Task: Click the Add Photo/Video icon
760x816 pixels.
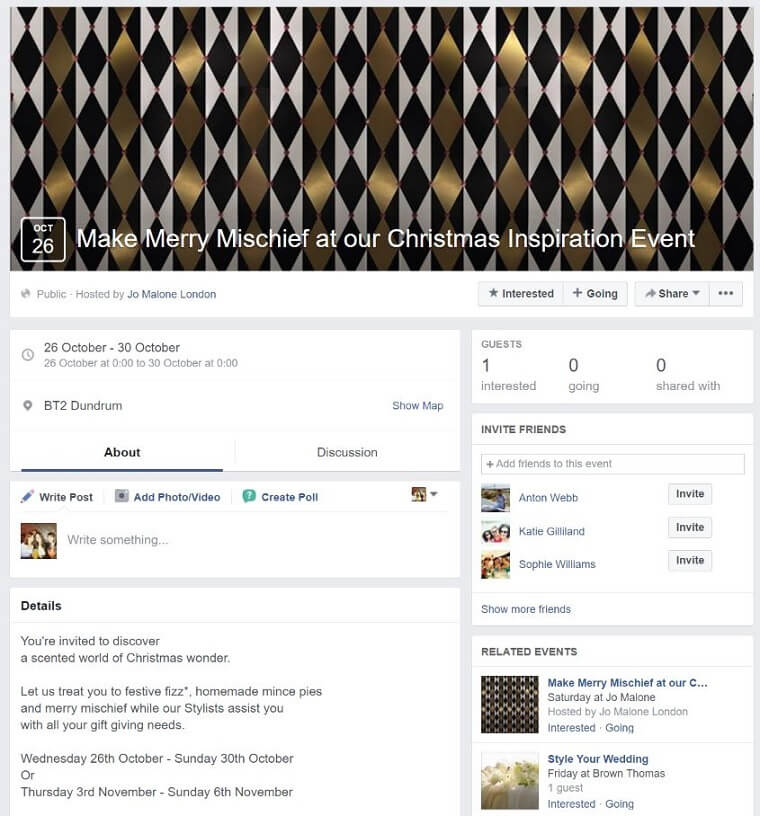Action: (121, 496)
